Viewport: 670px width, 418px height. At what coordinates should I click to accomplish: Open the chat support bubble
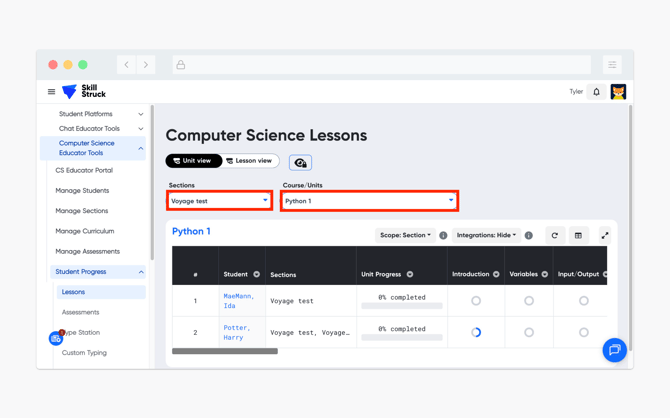coord(614,349)
